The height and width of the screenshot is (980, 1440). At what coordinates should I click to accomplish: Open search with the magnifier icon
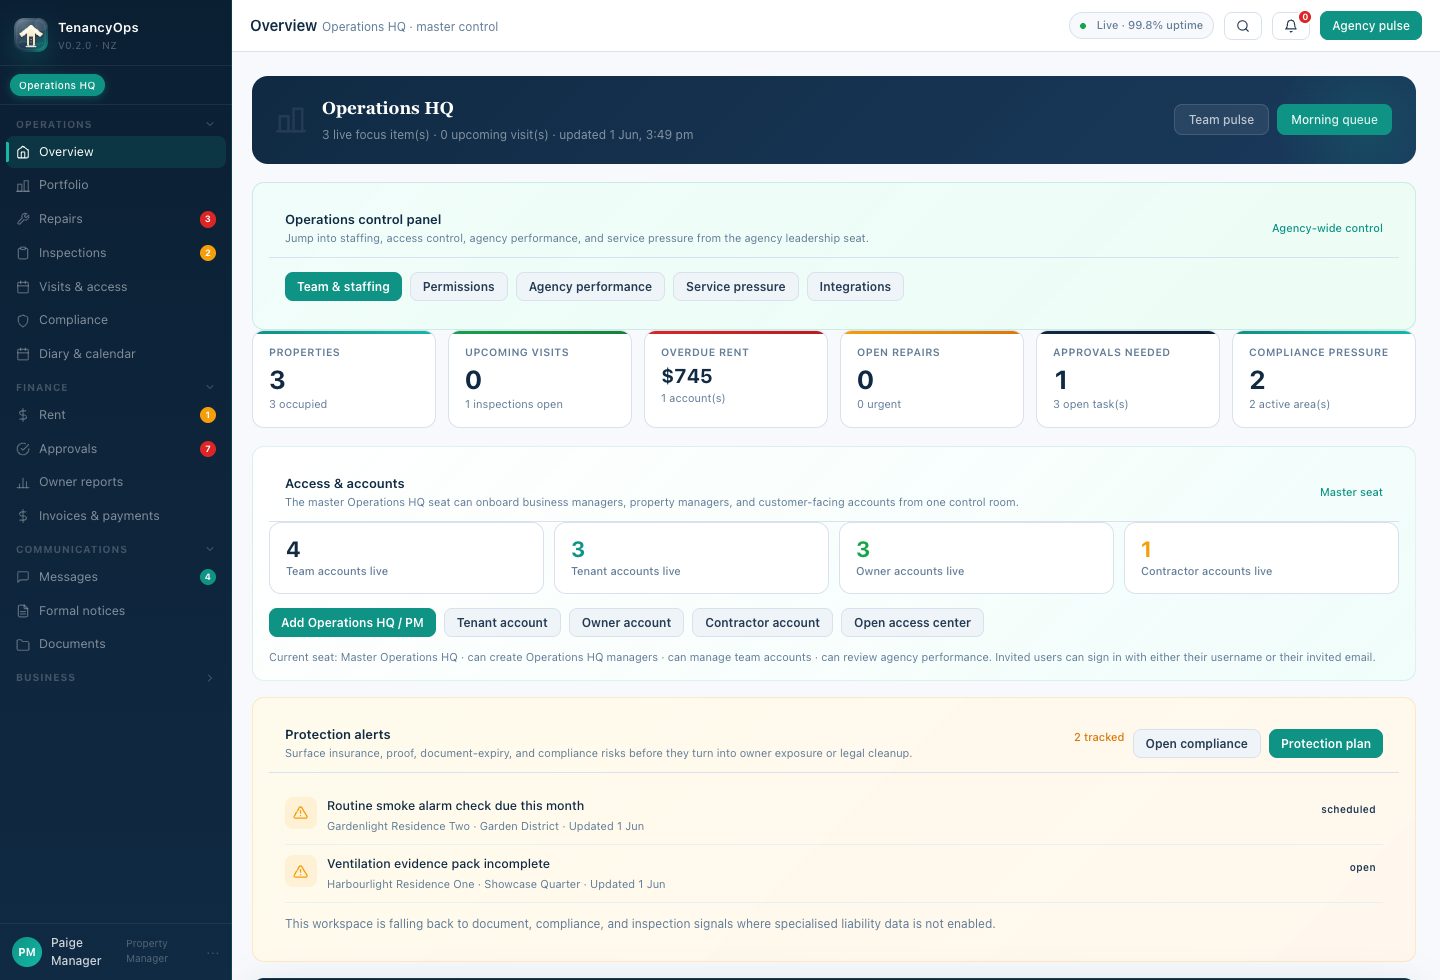coord(1243,26)
